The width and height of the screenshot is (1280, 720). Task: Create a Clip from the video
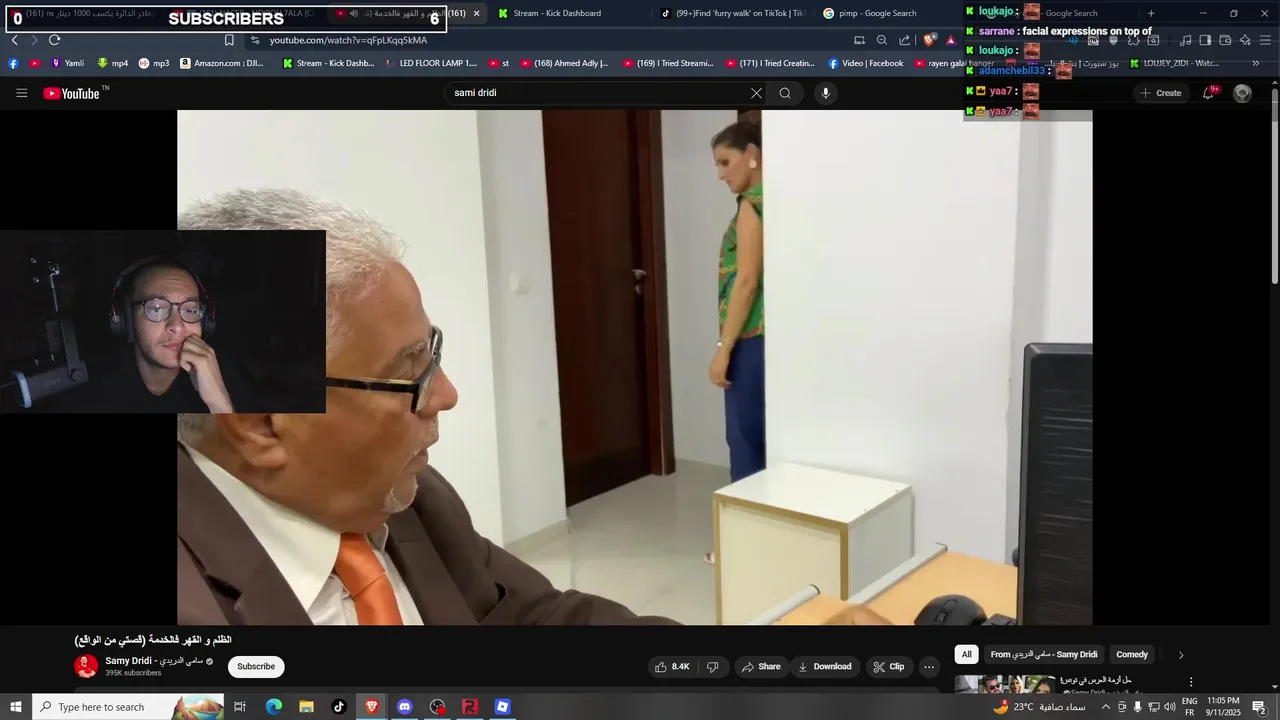tap(888, 667)
